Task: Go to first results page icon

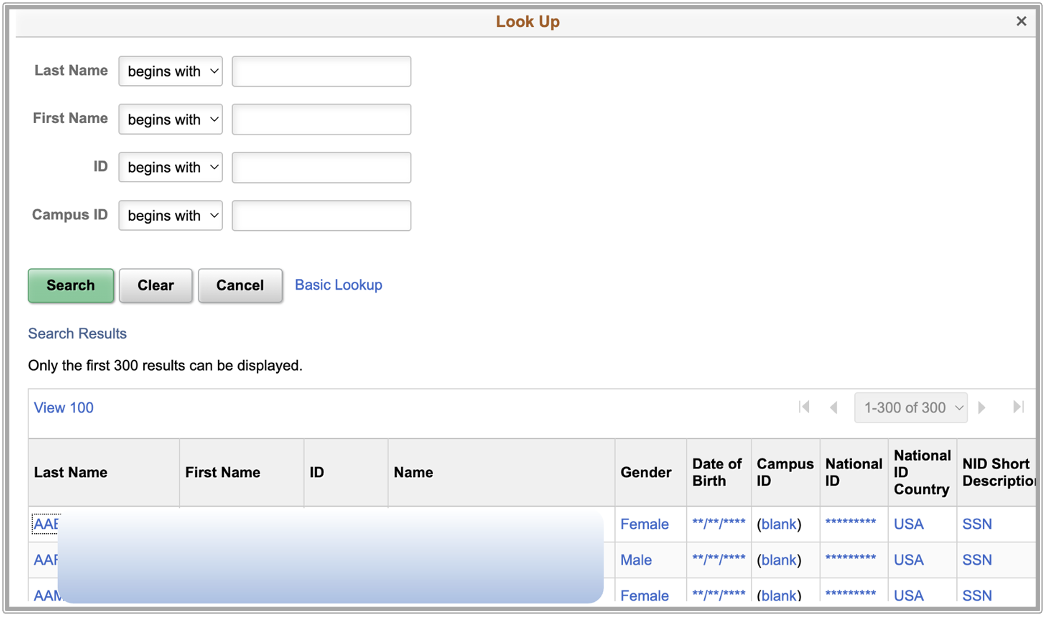Action: [x=804, y=407]
